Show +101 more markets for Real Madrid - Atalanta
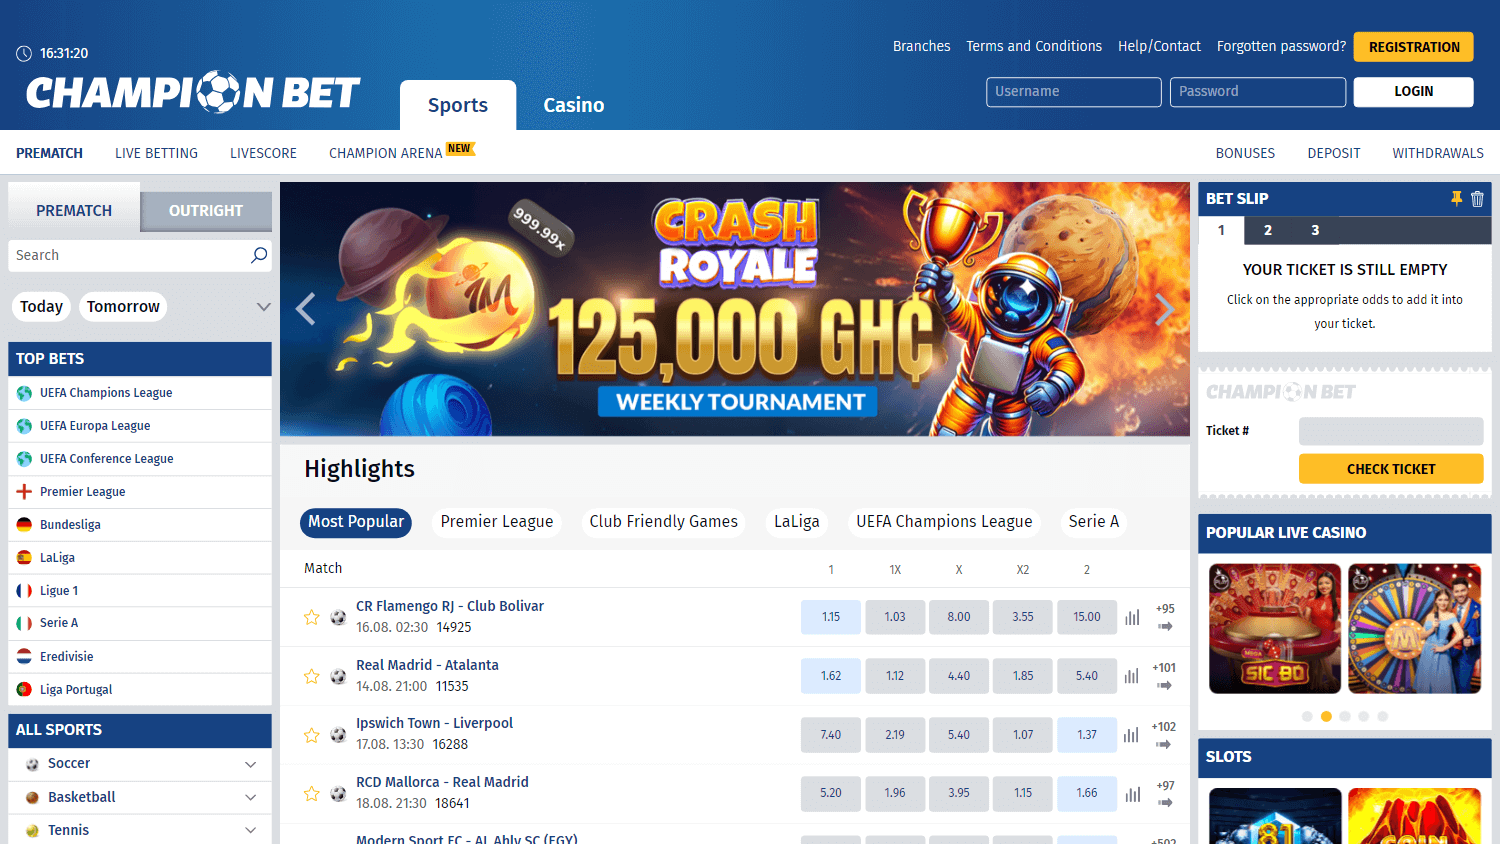The image size is (1500, 844). 1165,676
